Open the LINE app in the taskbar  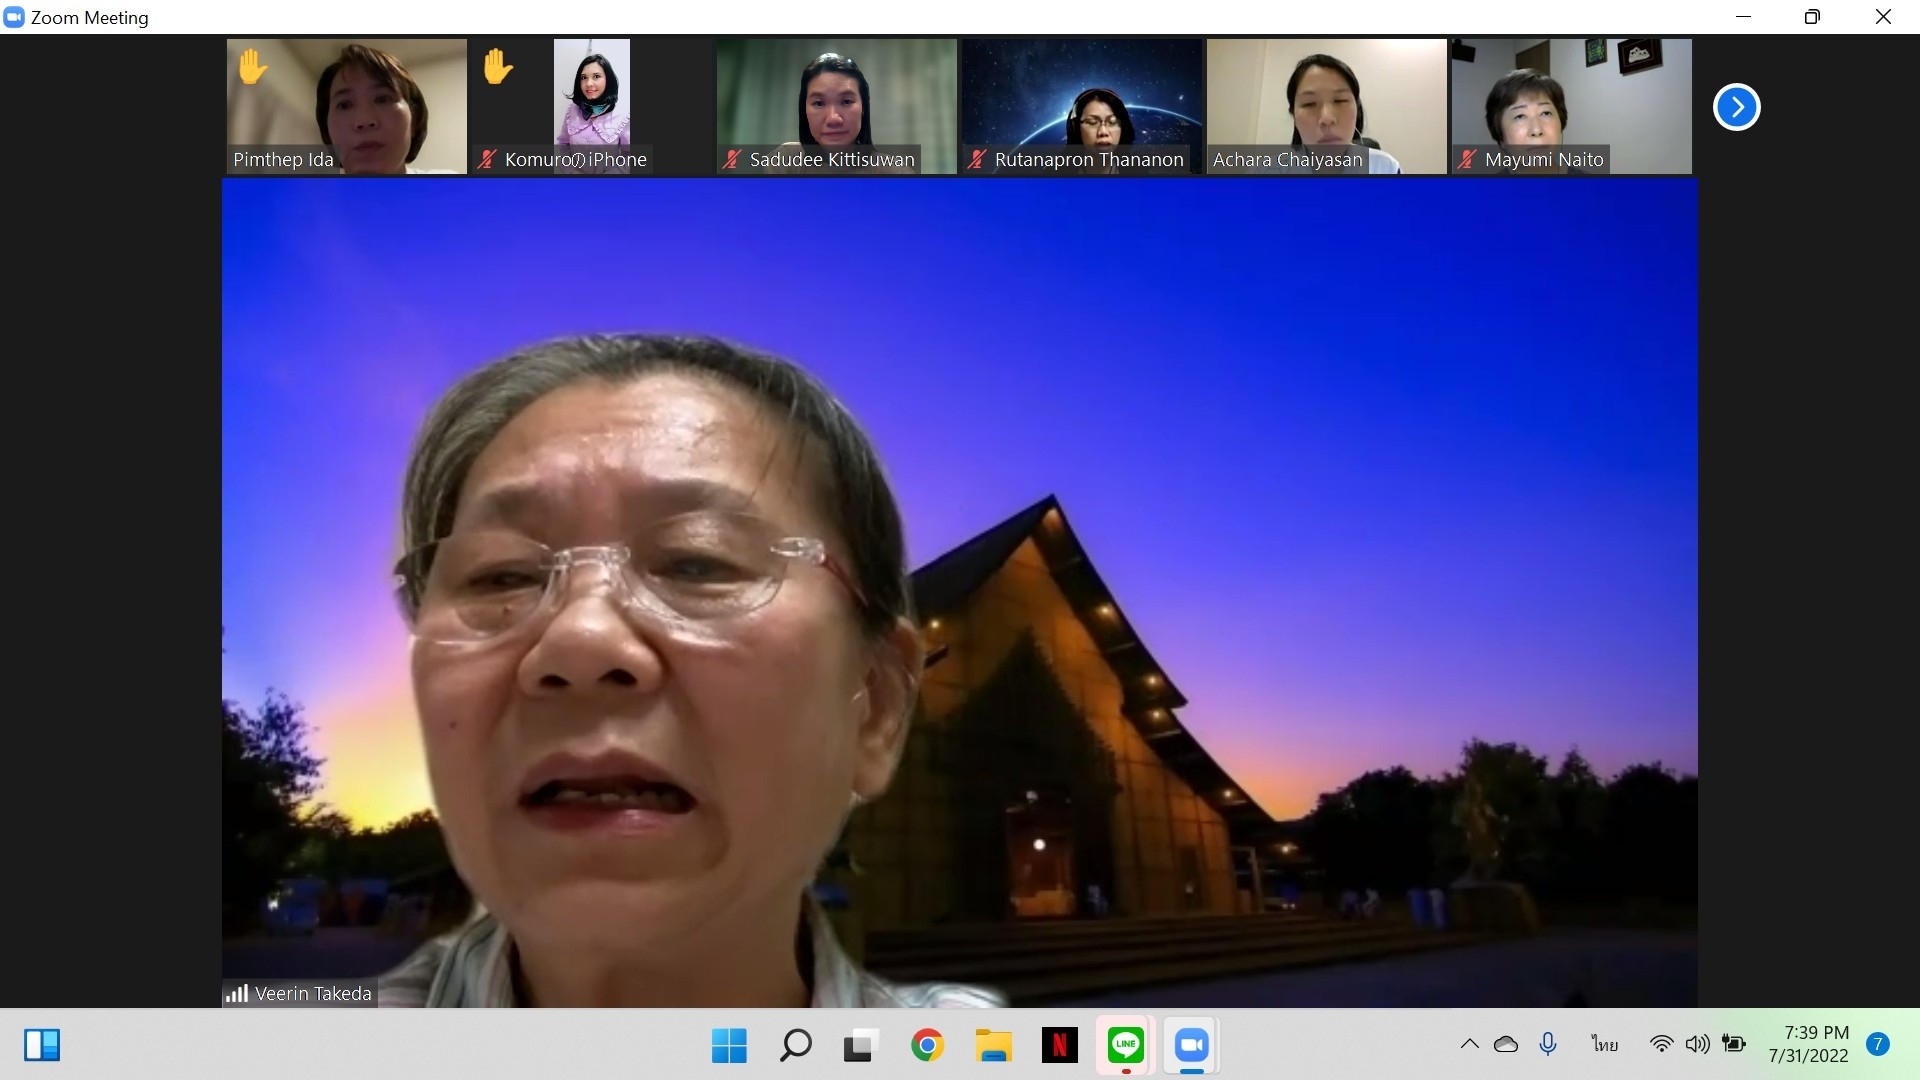click(1125, 1046)
